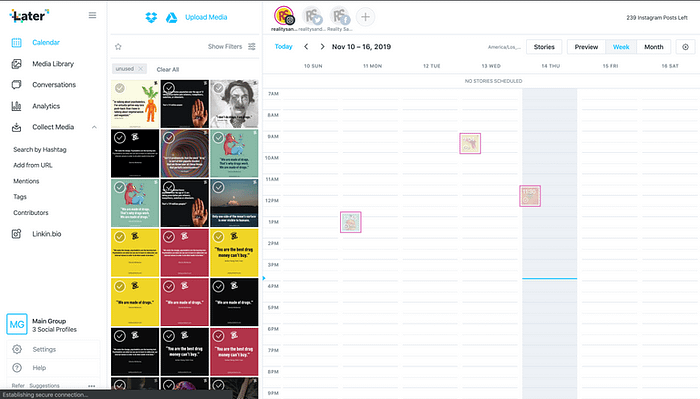Click the Linkin.bio Instagram icon
Screen dimensions: 700x399
pos(17,234)
